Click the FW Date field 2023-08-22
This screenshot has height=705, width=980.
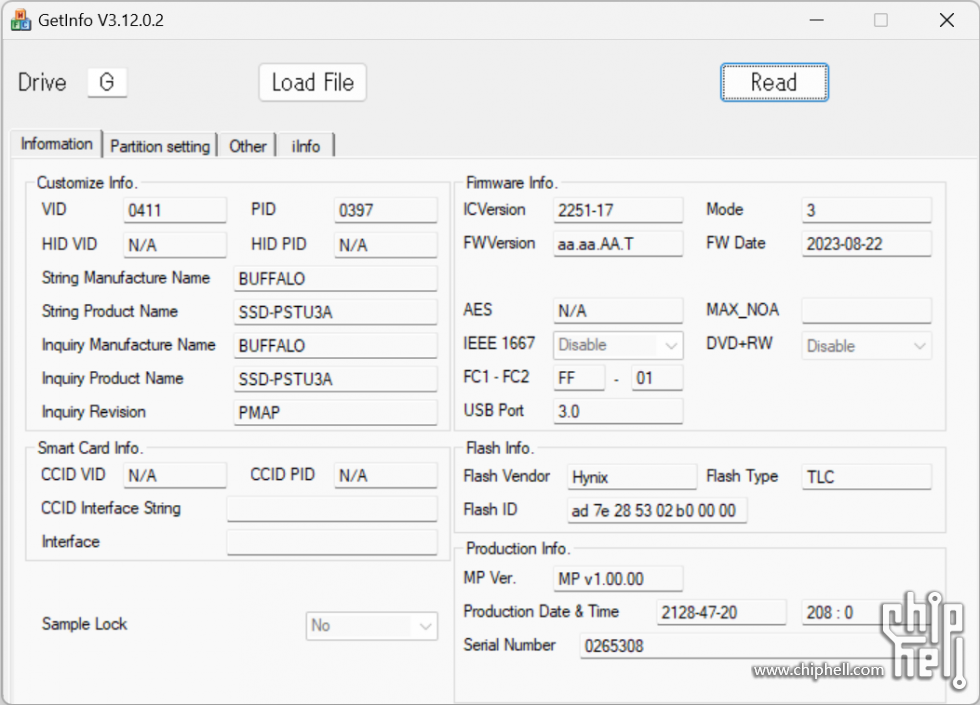tap(866, 244)
